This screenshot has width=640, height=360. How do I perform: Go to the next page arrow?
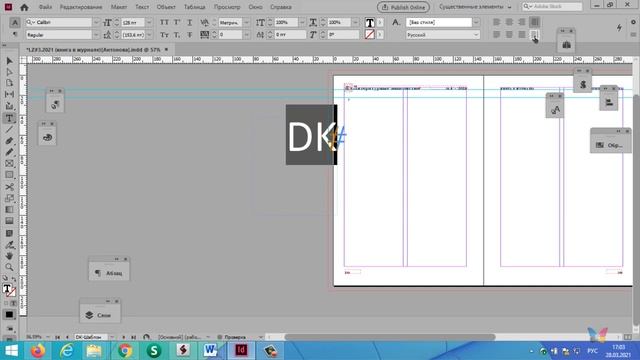(x=123, y=337)
